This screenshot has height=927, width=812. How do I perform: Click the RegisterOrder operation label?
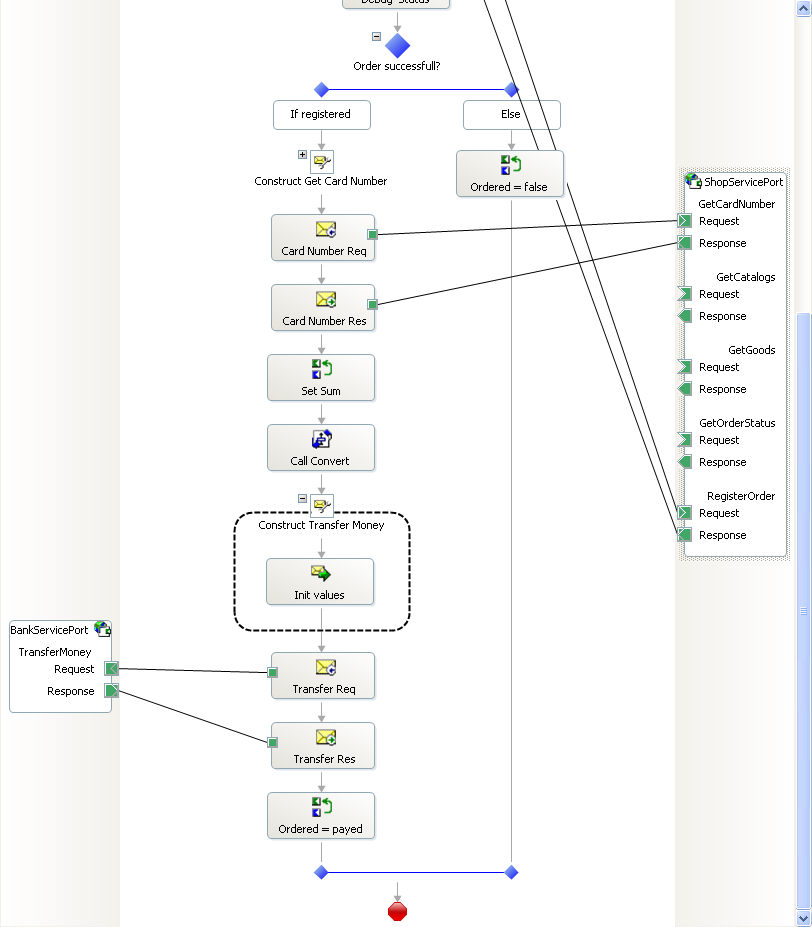(741, 496)
